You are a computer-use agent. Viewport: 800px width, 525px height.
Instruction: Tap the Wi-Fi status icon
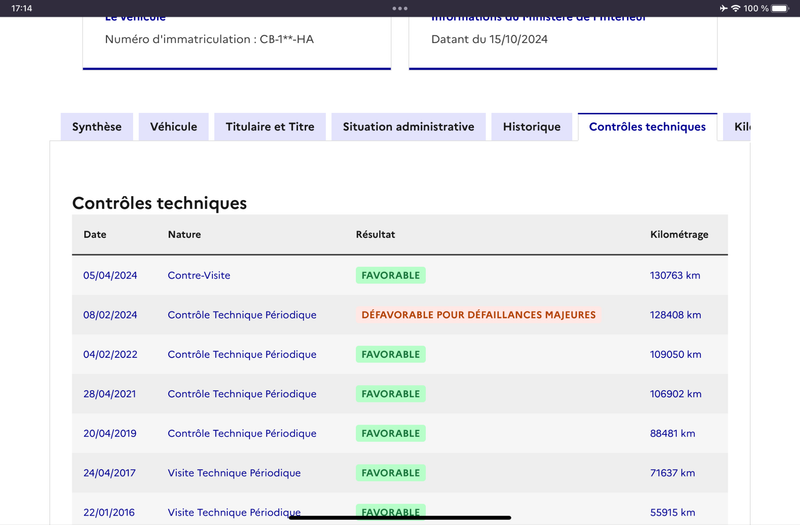pyautogui.click(x=735, y=8)
